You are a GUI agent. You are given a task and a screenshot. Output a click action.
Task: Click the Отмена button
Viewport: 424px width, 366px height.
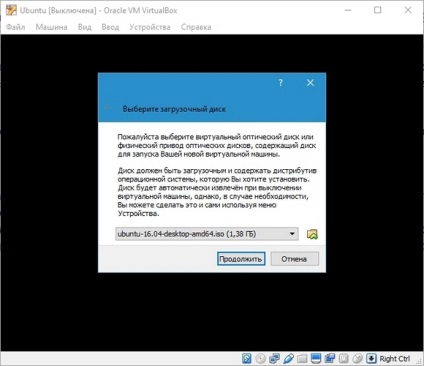pos(294,259)
